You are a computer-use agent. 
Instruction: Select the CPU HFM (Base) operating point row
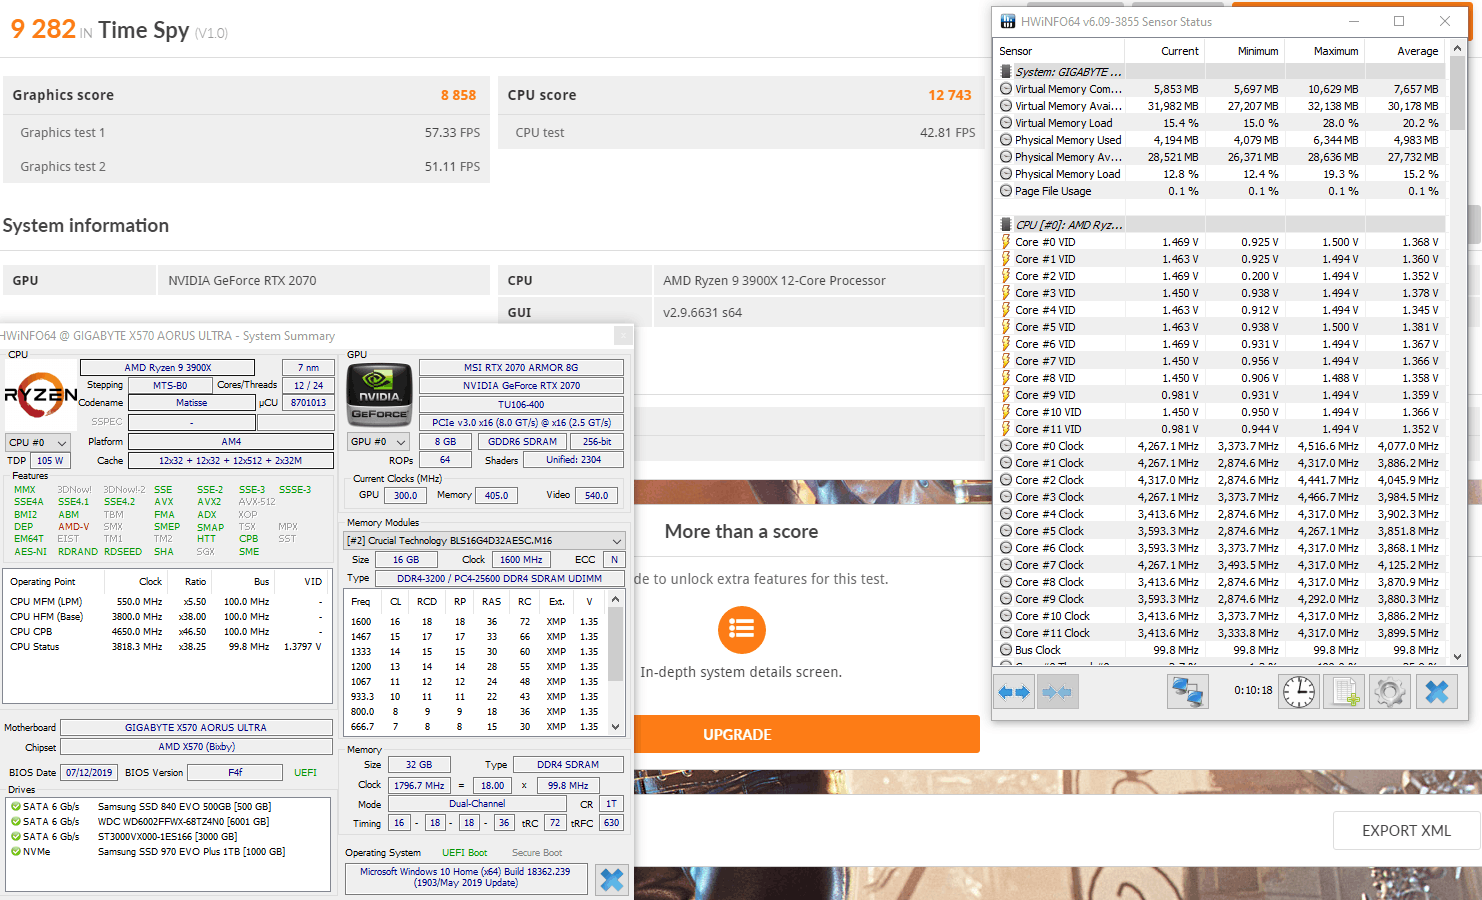click(x=167, y=616)
